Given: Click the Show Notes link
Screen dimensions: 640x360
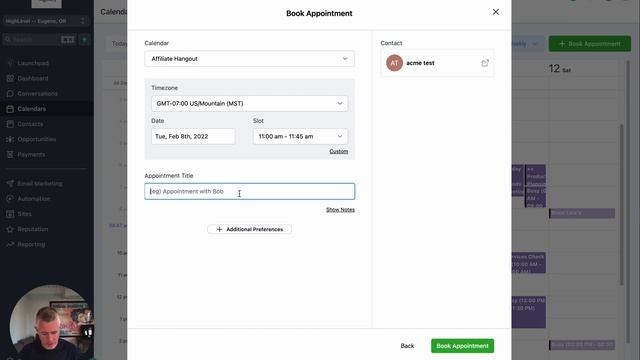Looking at the screenshot, I should (x=340, y=210).
